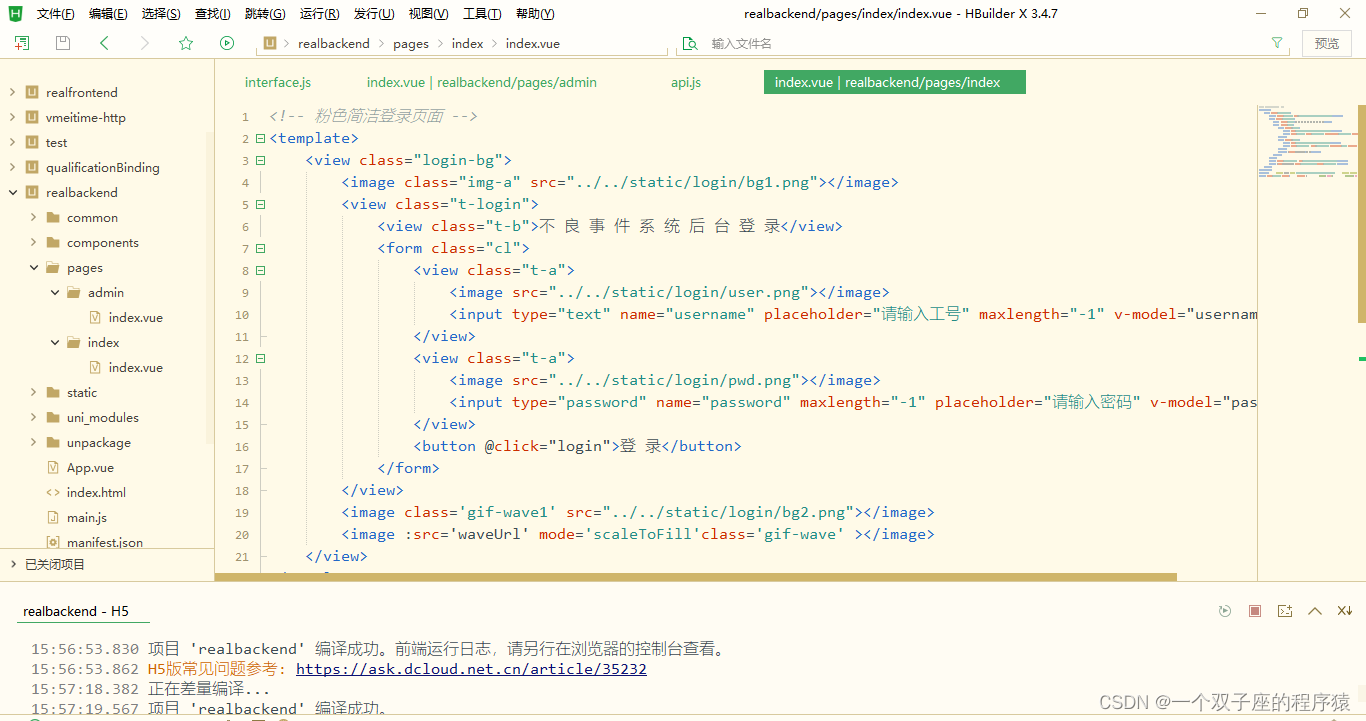This screenshot has width=1366, height=721.
Task: Click the 预览 preview button
Action: click(1327, 43)
